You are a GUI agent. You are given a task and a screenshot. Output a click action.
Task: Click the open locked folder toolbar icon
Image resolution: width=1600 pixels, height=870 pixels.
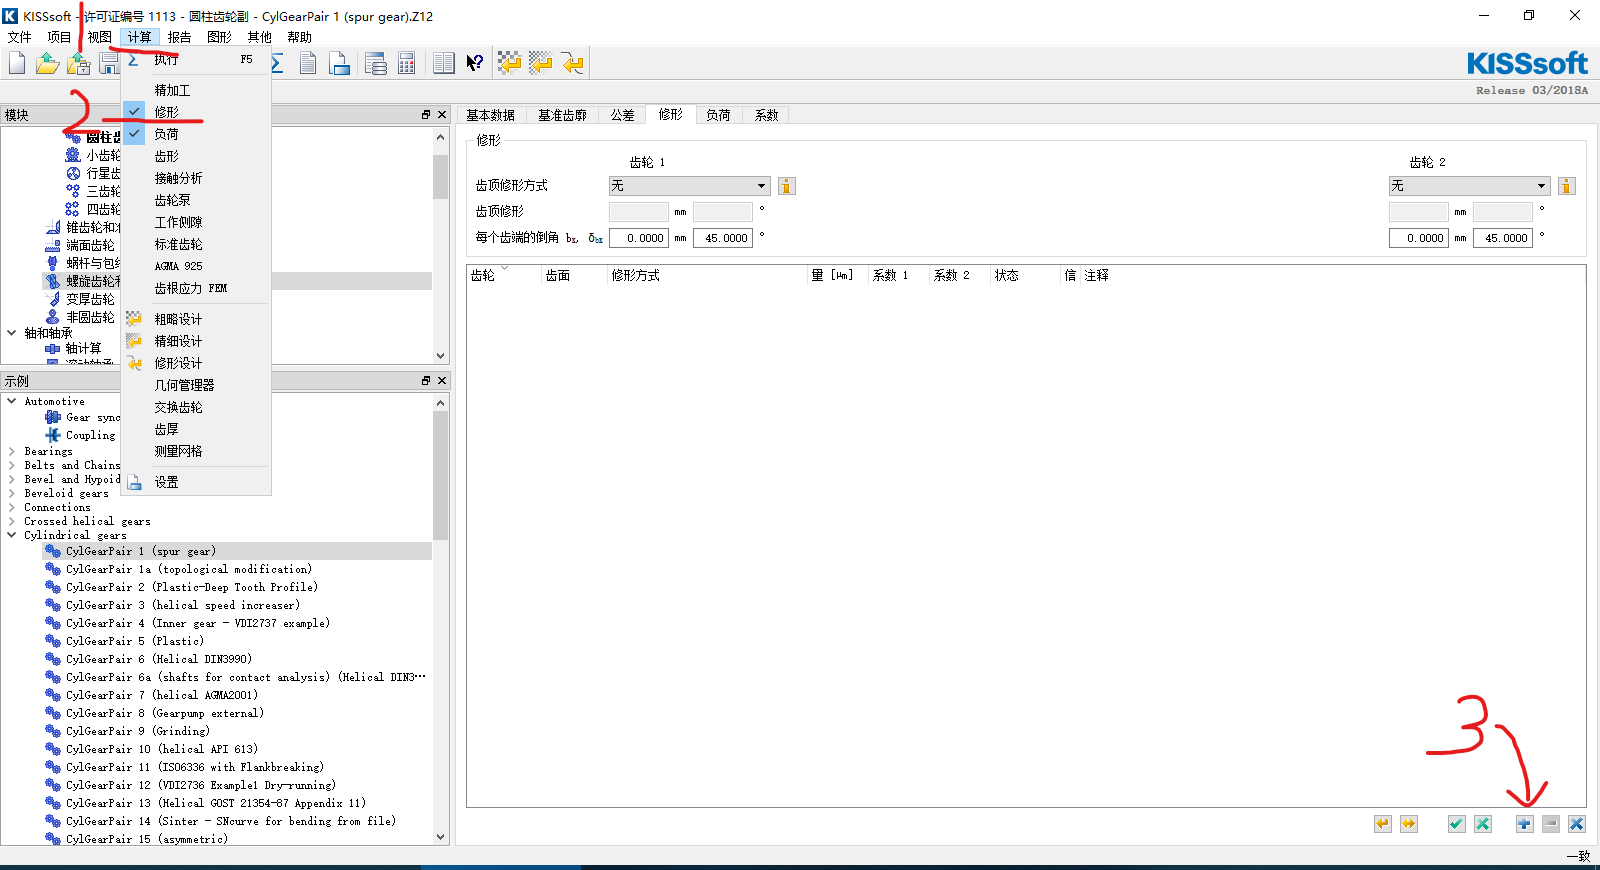pos(78,63)
